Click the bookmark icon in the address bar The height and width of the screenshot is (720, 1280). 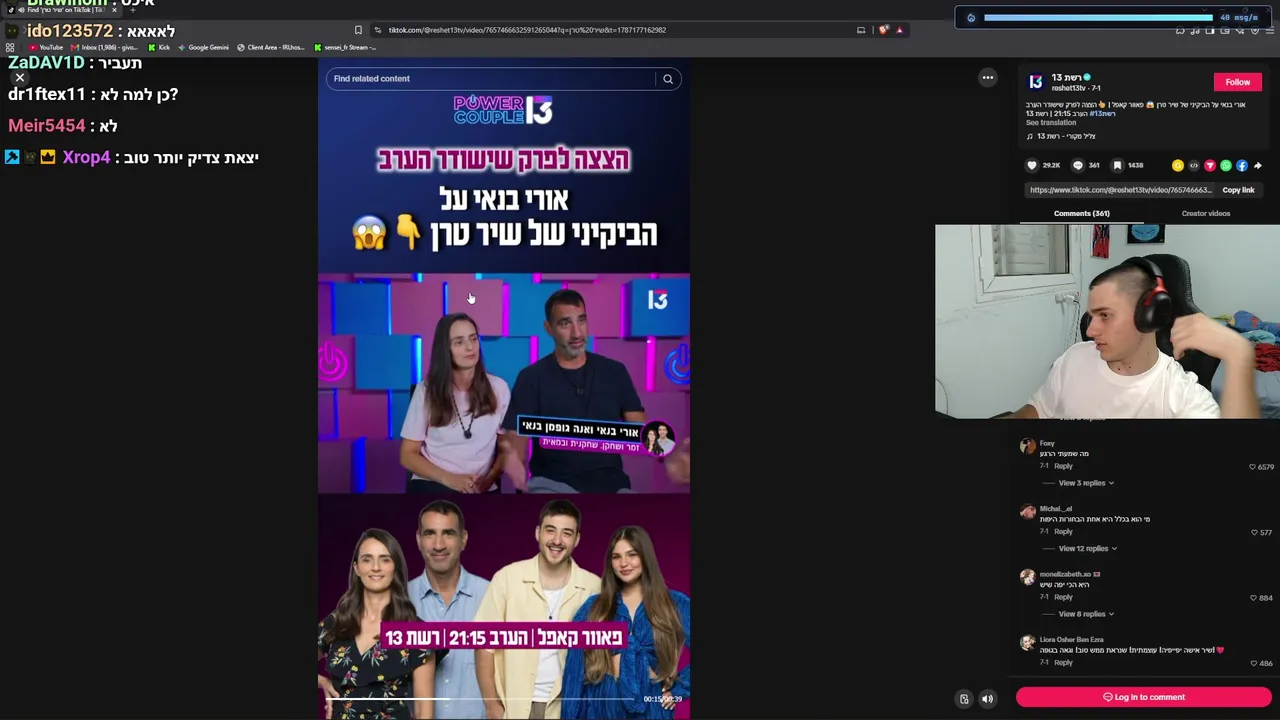[358, 30]
